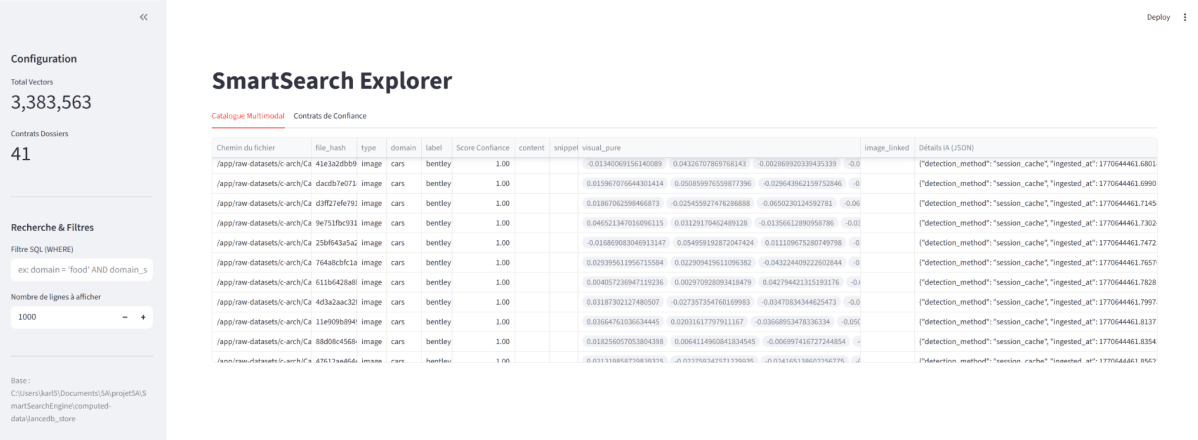Increase the line count with the plus button

pos(143,317)
